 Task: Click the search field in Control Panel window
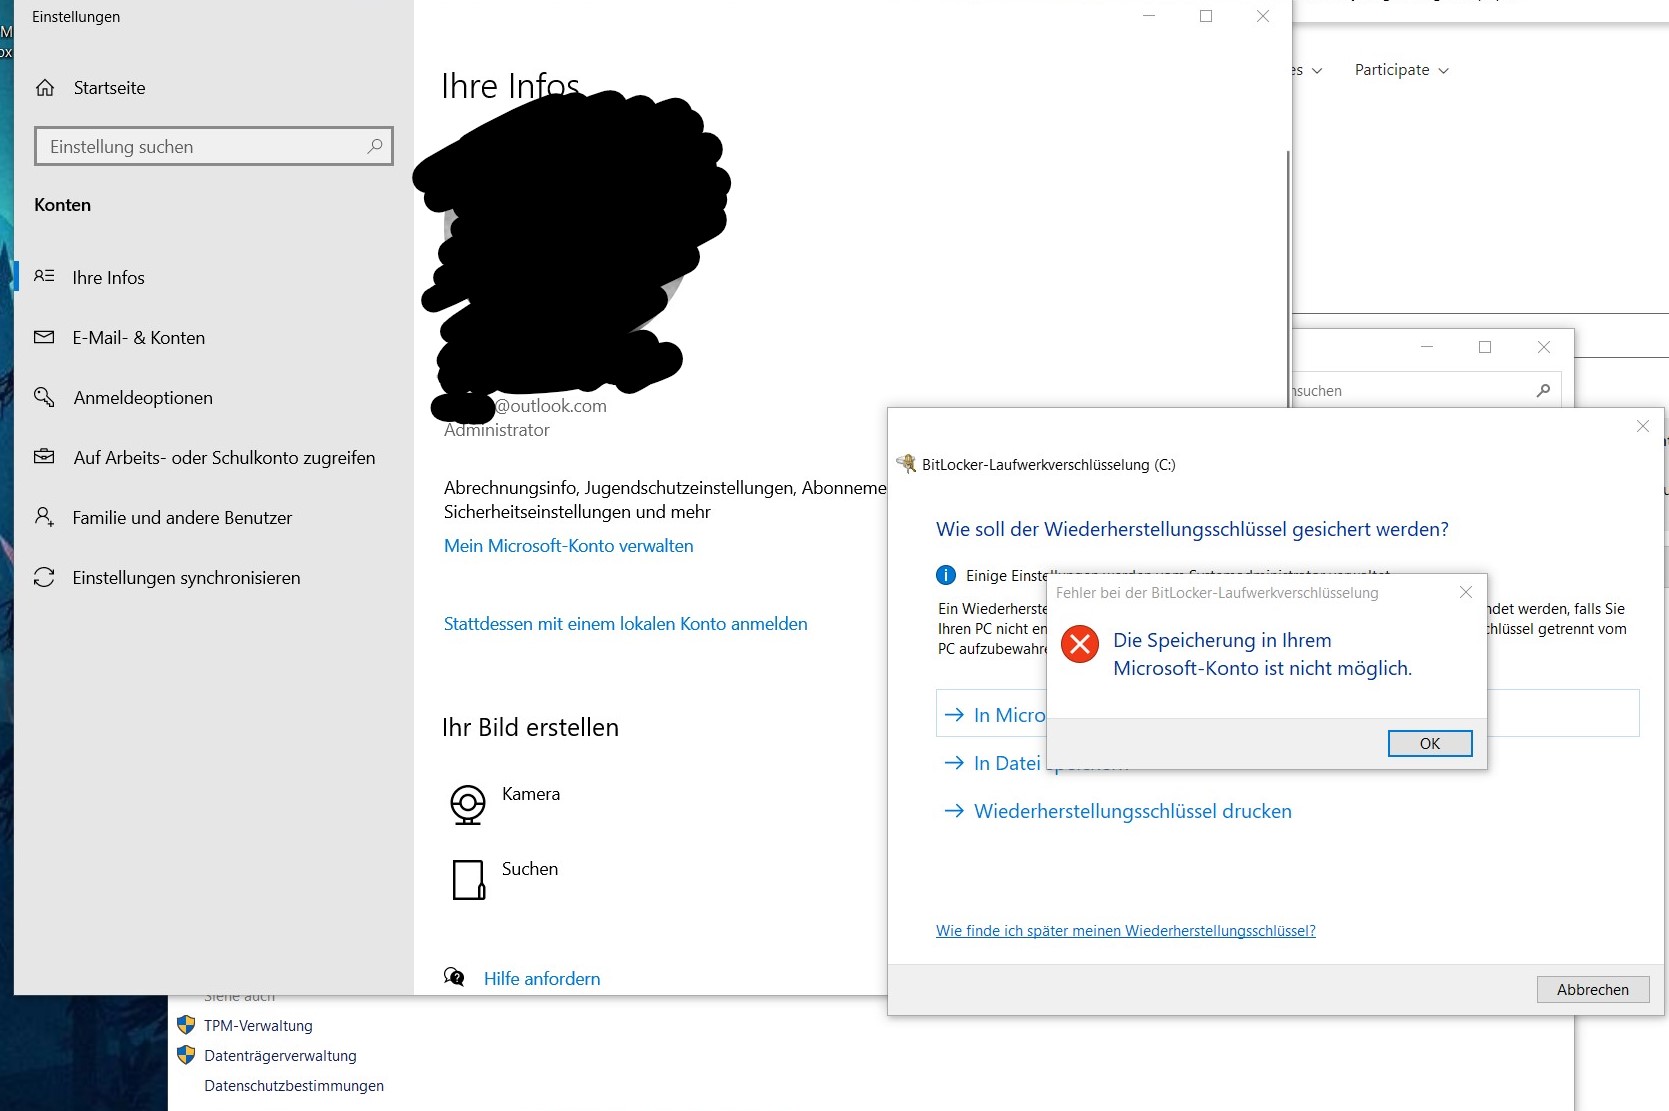(1424, 390)
